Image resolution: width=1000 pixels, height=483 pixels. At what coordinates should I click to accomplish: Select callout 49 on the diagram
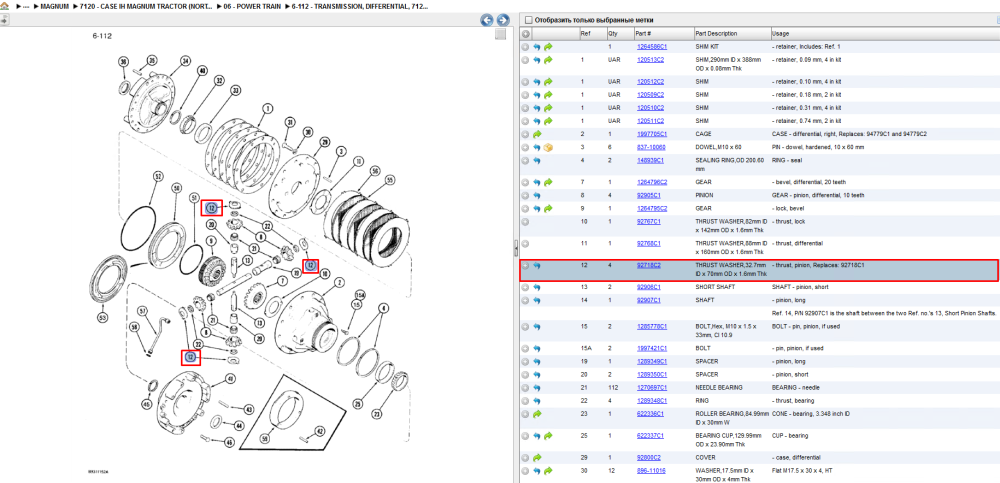(x=230, y=379)
